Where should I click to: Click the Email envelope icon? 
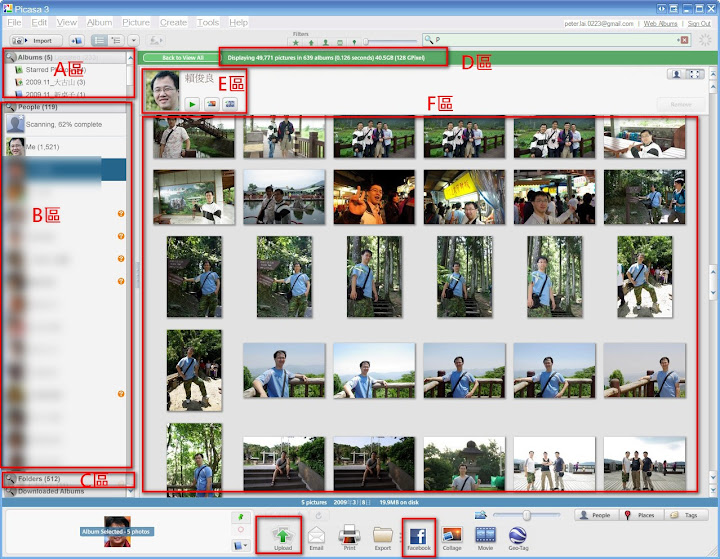coord(316,537)
